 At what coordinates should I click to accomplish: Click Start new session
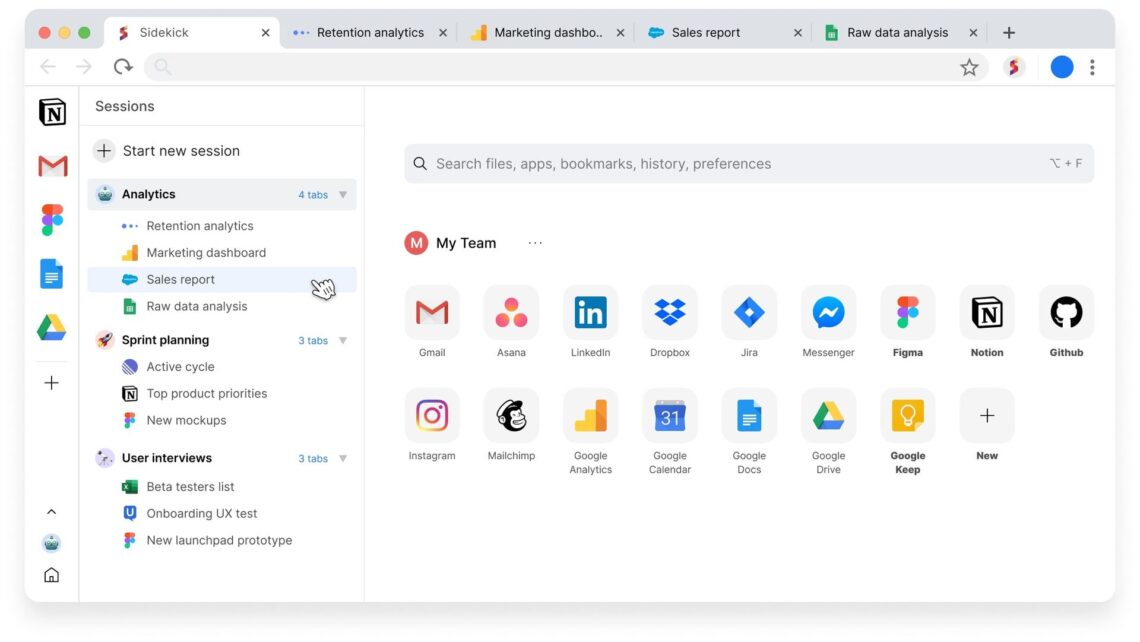click(180, 150)
